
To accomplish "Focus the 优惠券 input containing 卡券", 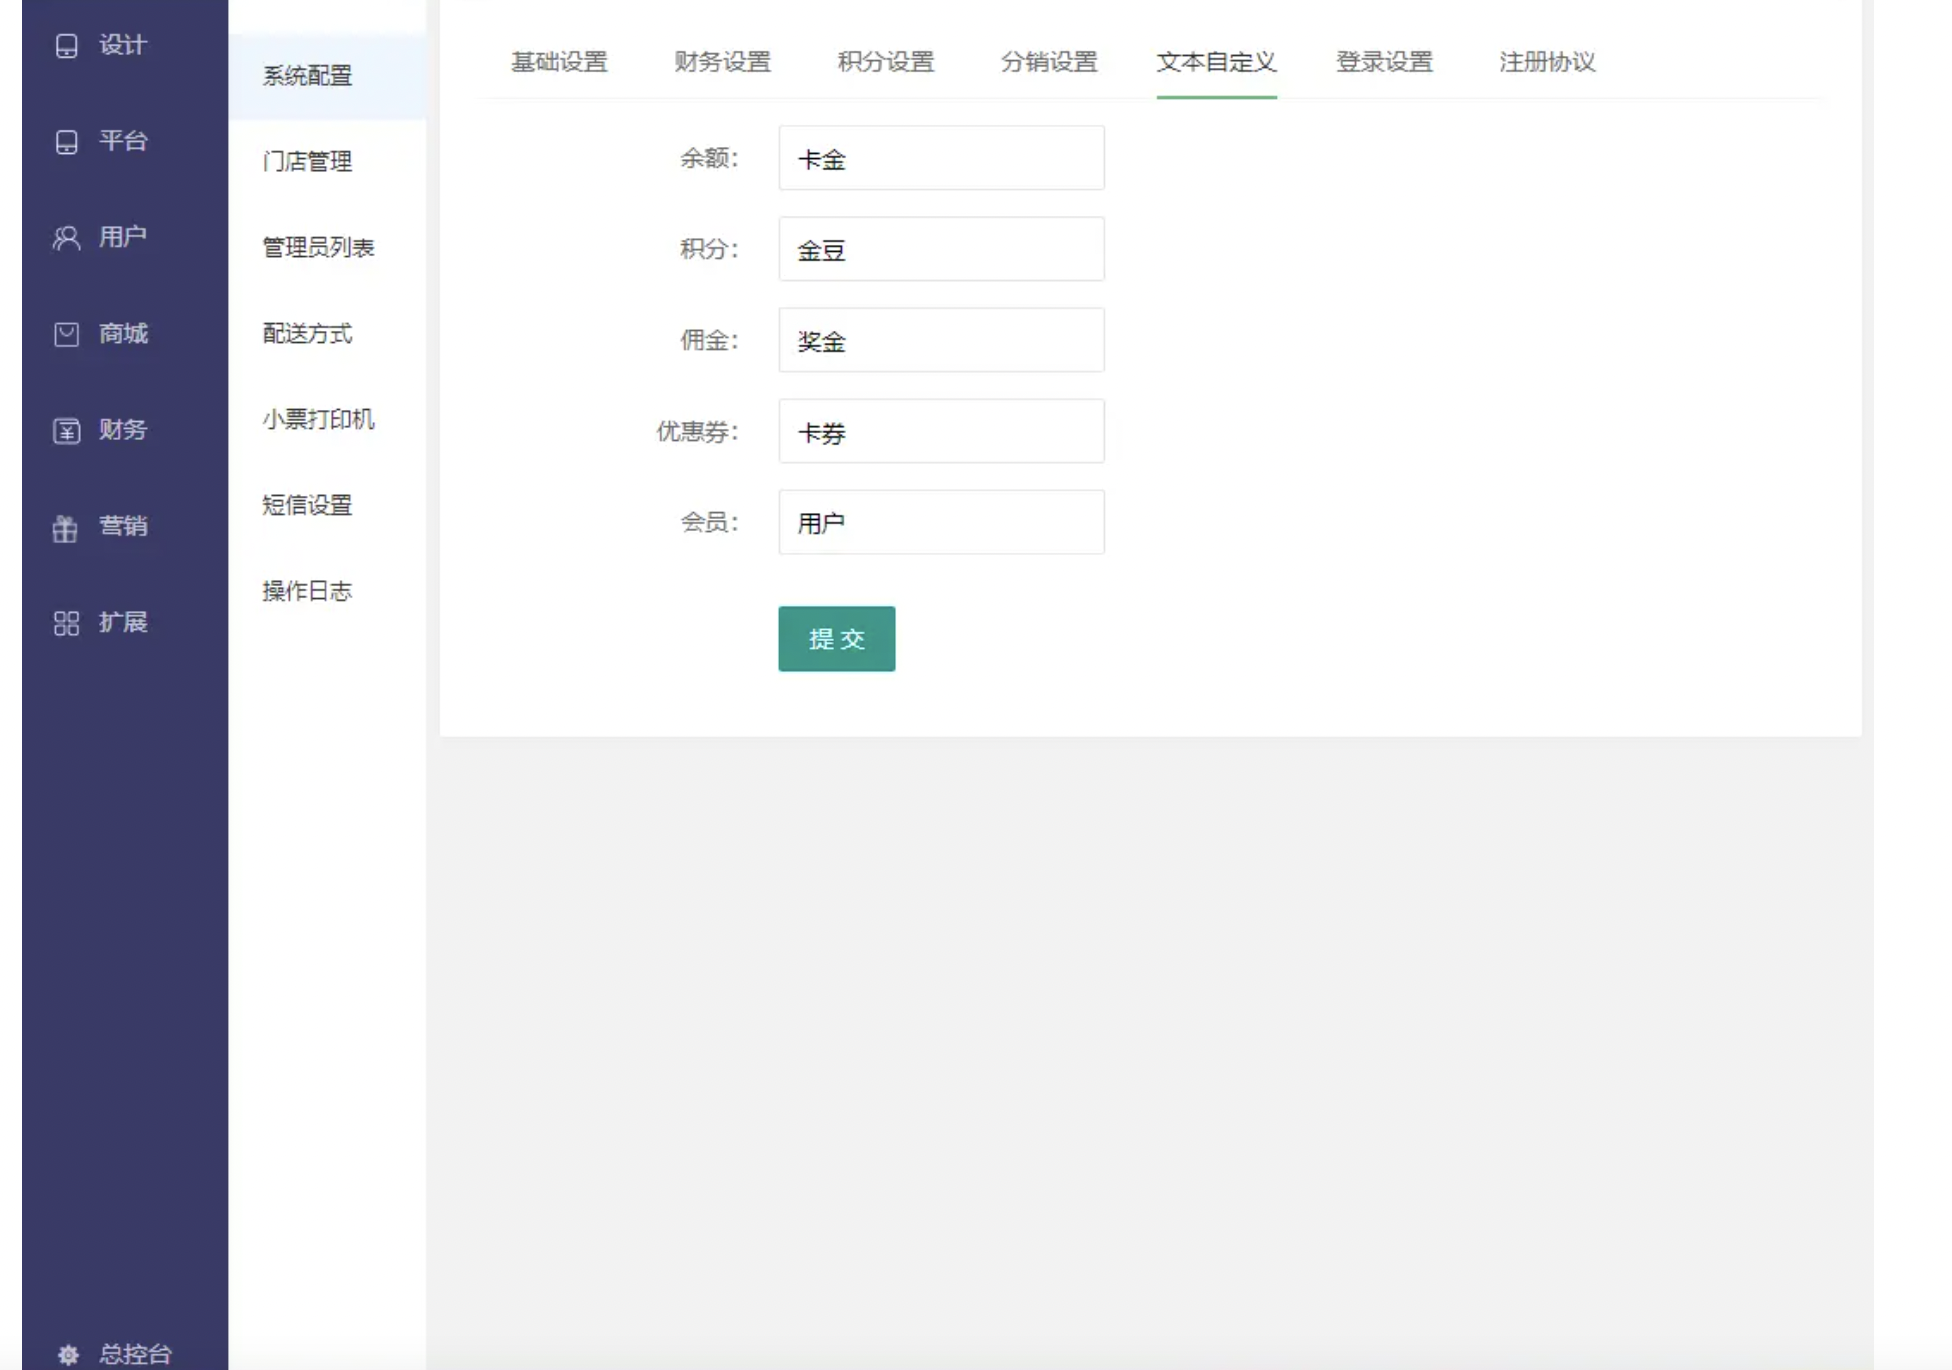I will click(941, 431).
